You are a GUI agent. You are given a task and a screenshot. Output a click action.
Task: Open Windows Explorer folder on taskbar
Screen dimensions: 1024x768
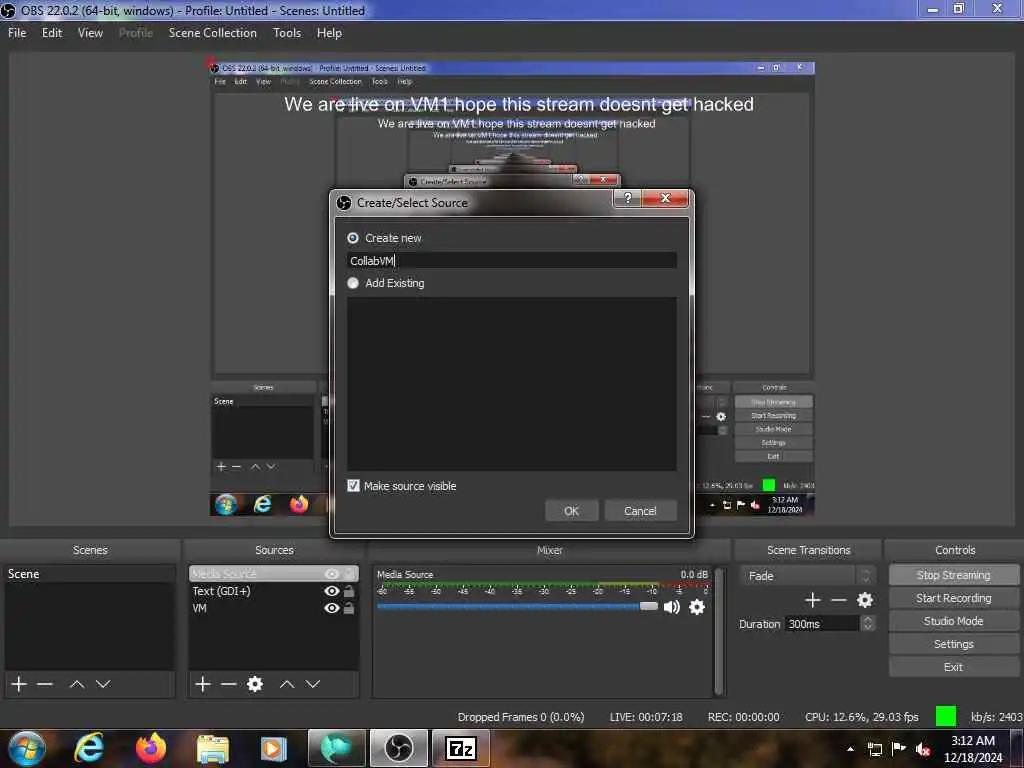pos(213,748)
